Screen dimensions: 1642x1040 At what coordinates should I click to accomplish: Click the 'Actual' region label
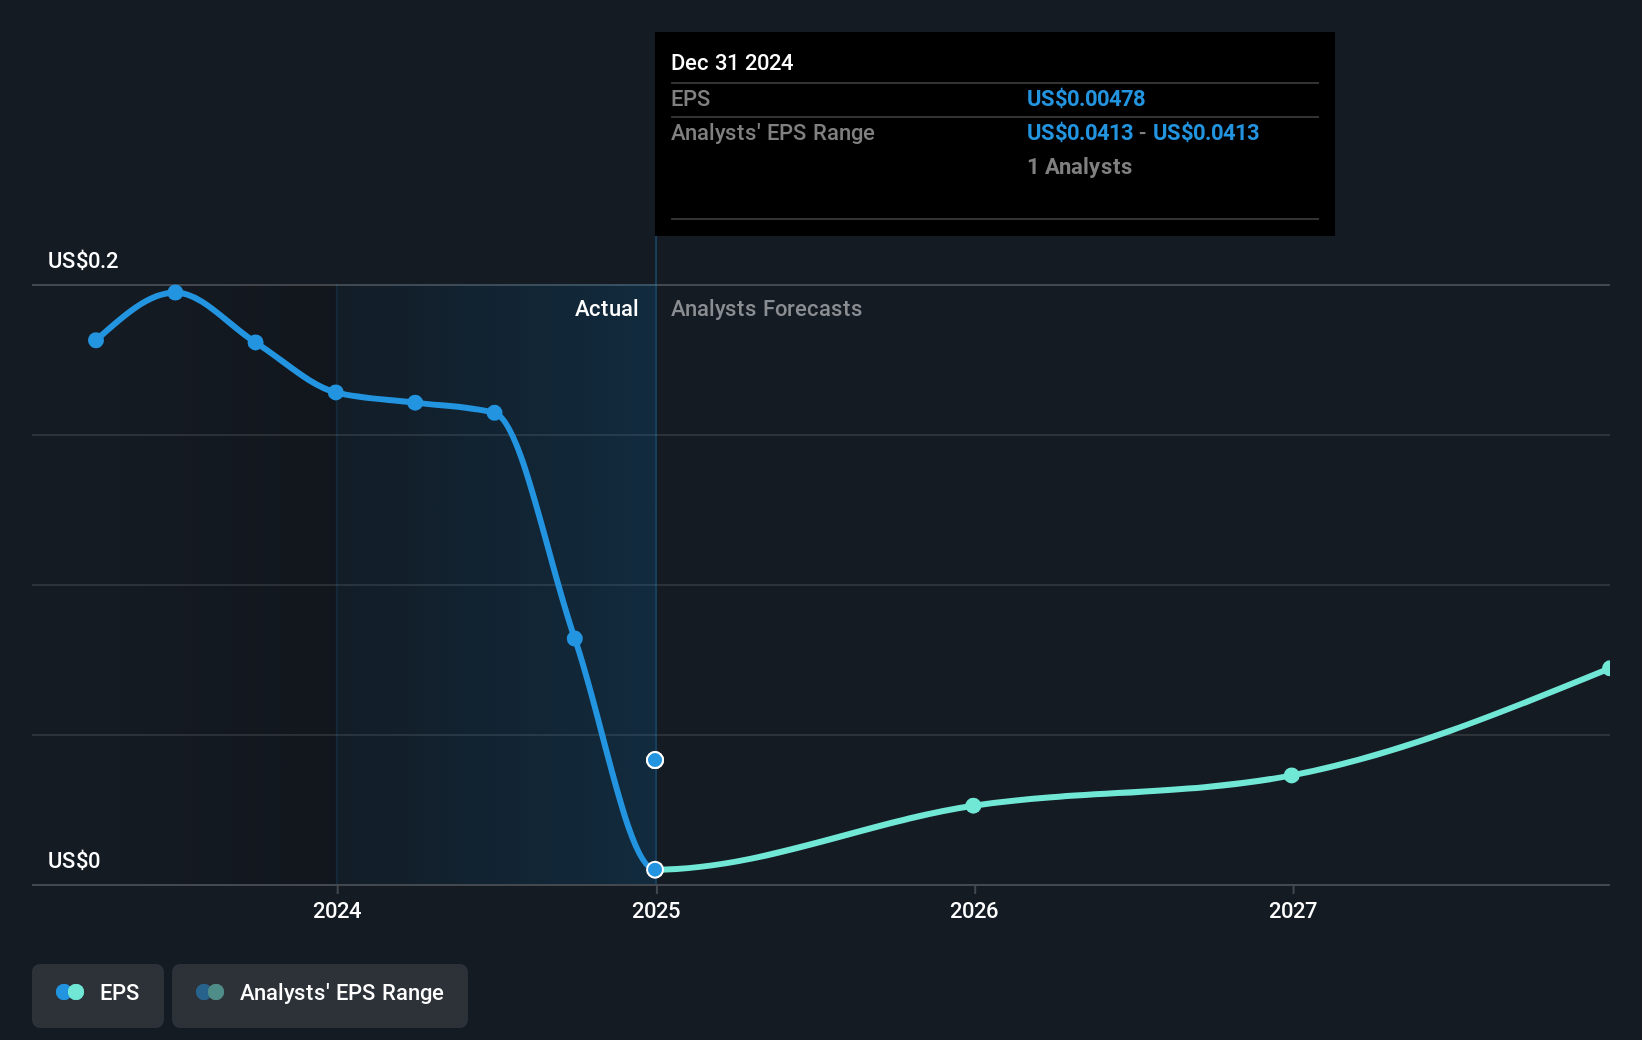pyautogui.click(x=606, y=308)
